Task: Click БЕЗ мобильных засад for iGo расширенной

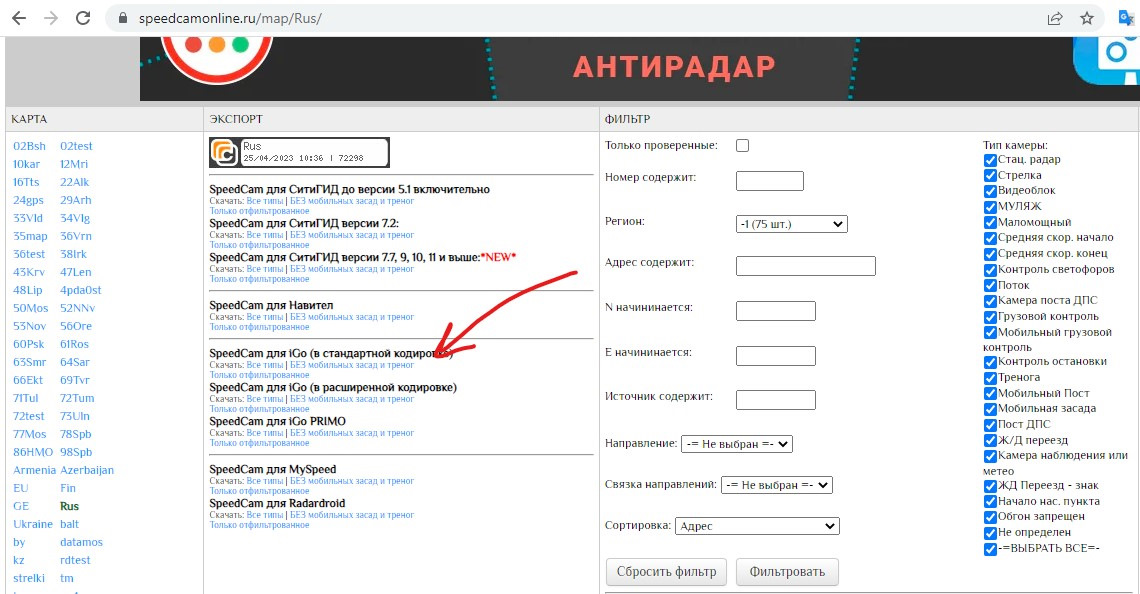Action: pos(352,399)
